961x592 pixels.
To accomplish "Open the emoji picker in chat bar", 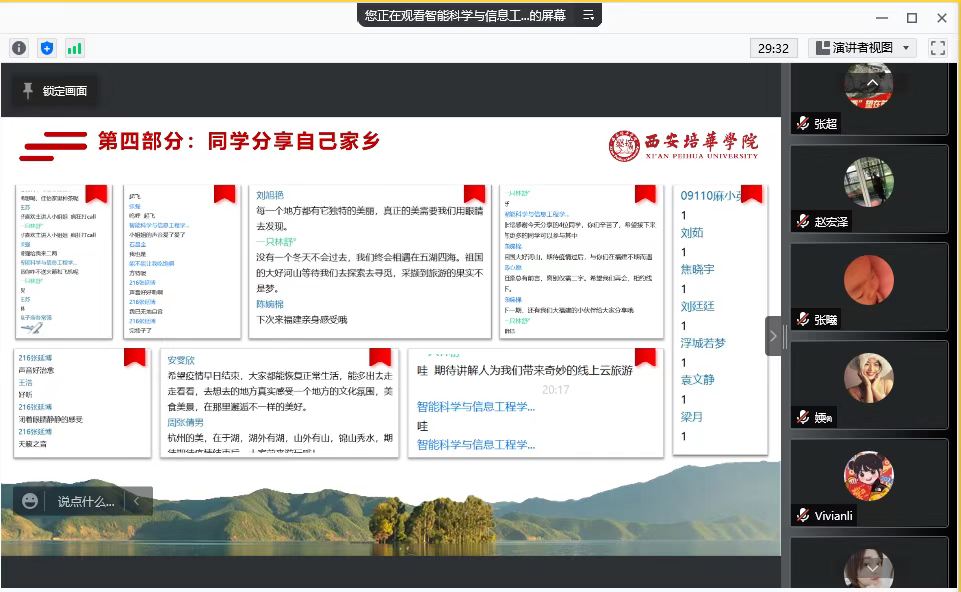I will (x=30, y=501).
